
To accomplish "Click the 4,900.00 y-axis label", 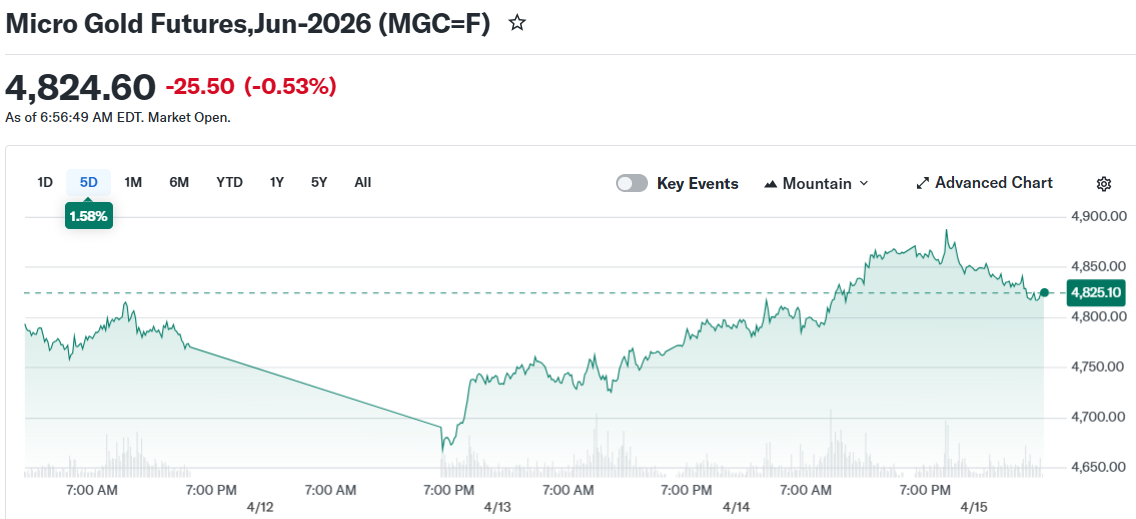I will [1098, 216].
